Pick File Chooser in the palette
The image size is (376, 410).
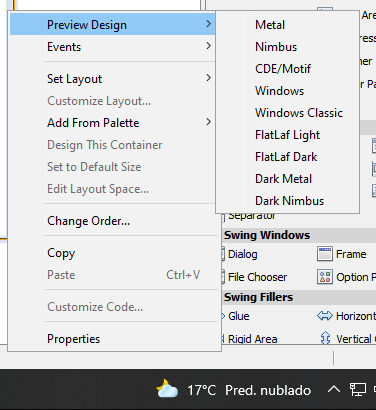coord(257,277)
